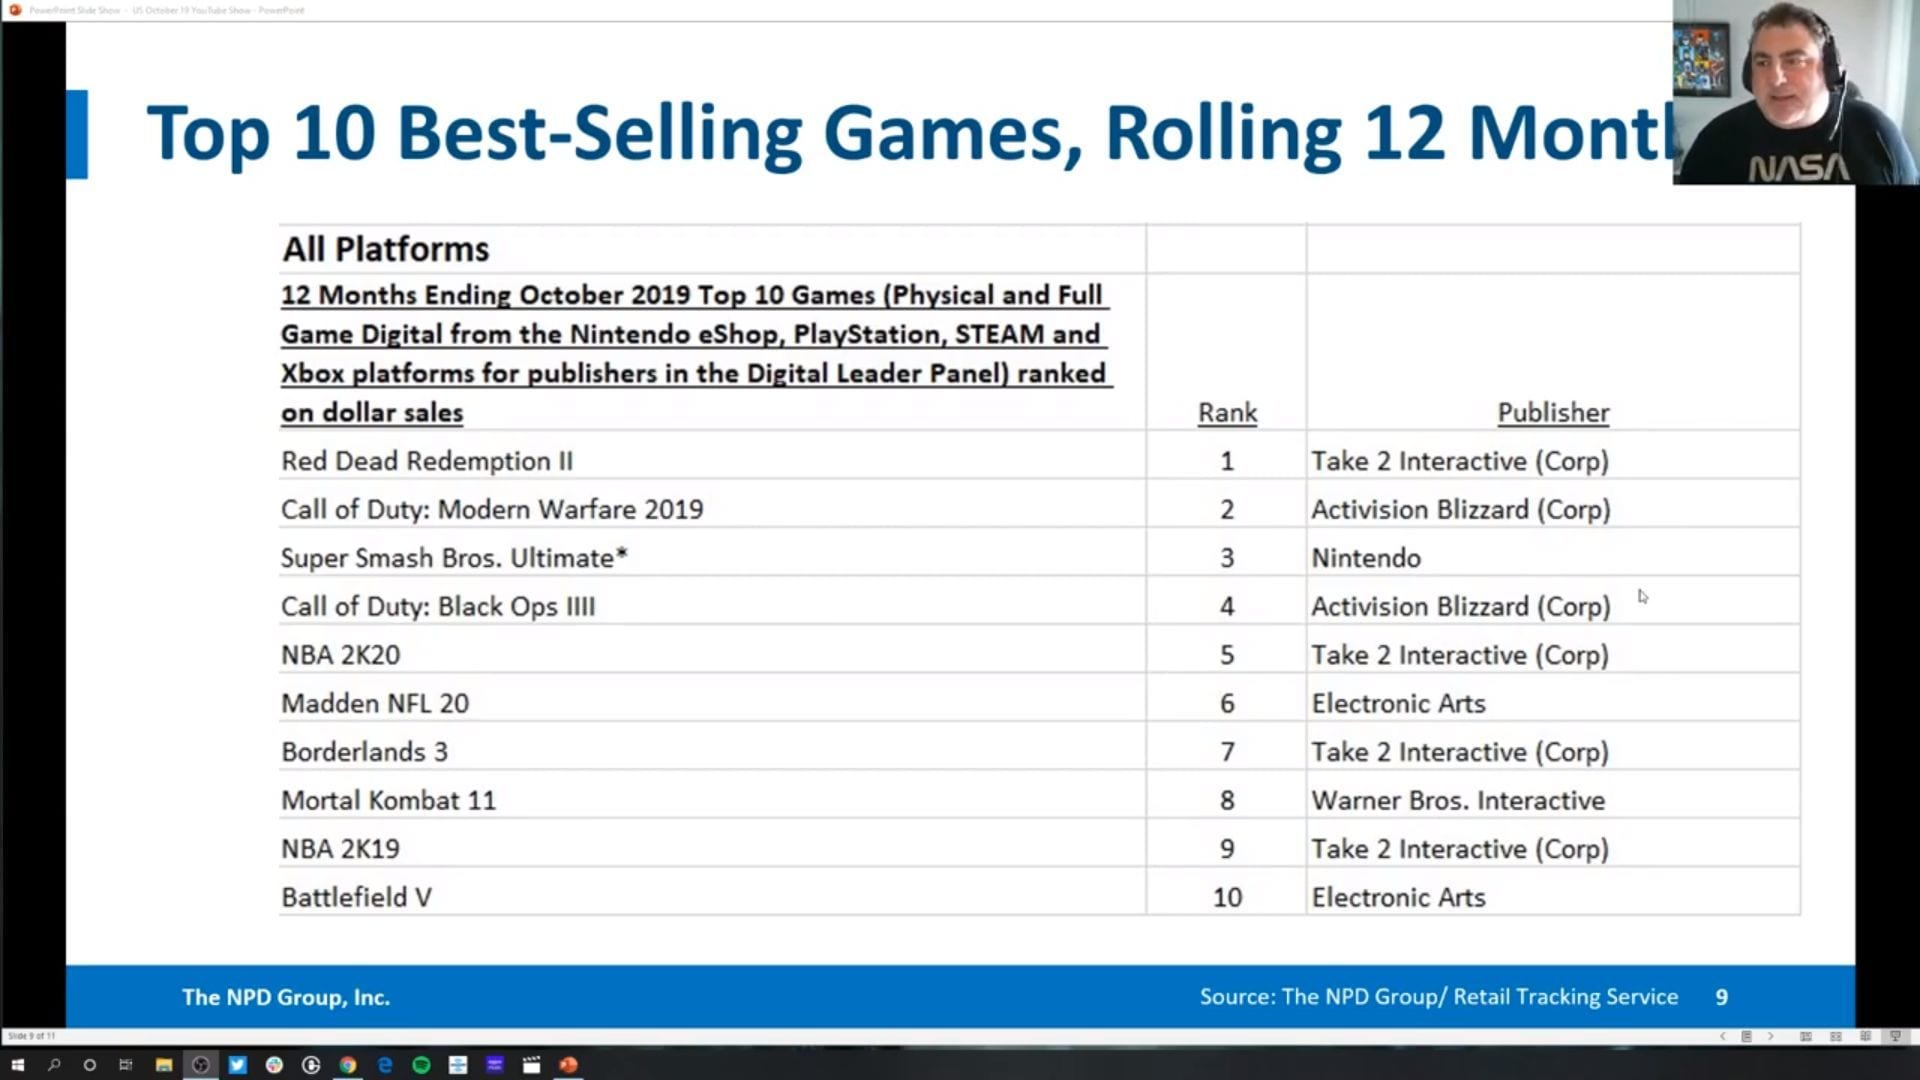Click the webcam video overlay
The image size is (1920, 1080).
click(1795, 92)
